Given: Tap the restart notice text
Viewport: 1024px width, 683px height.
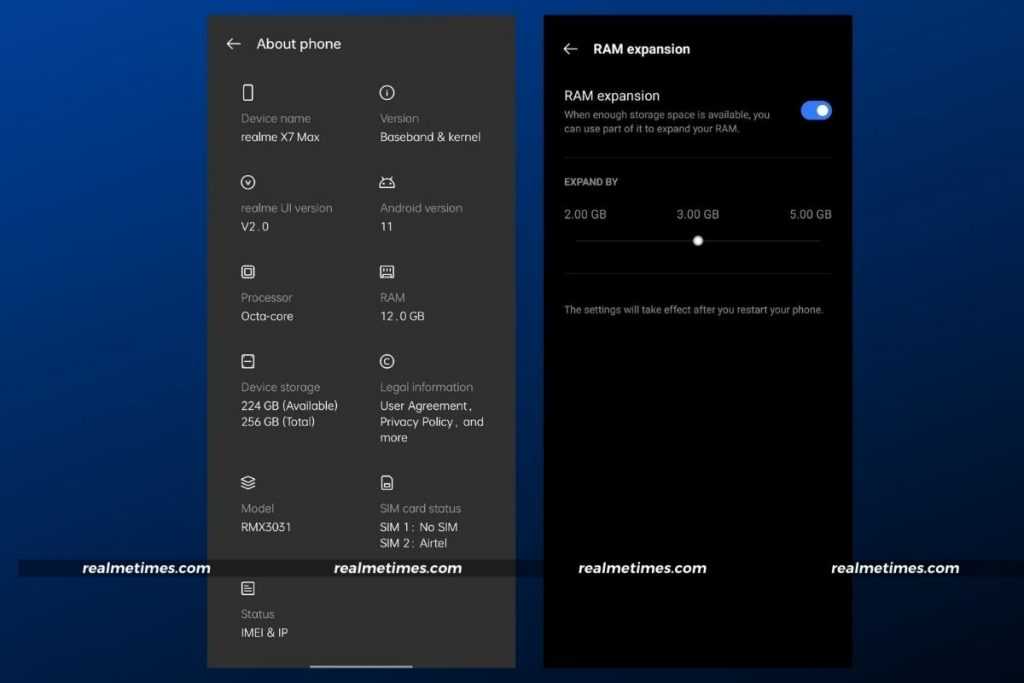Looking at the screenshot, I should click(x=694, y=310).
